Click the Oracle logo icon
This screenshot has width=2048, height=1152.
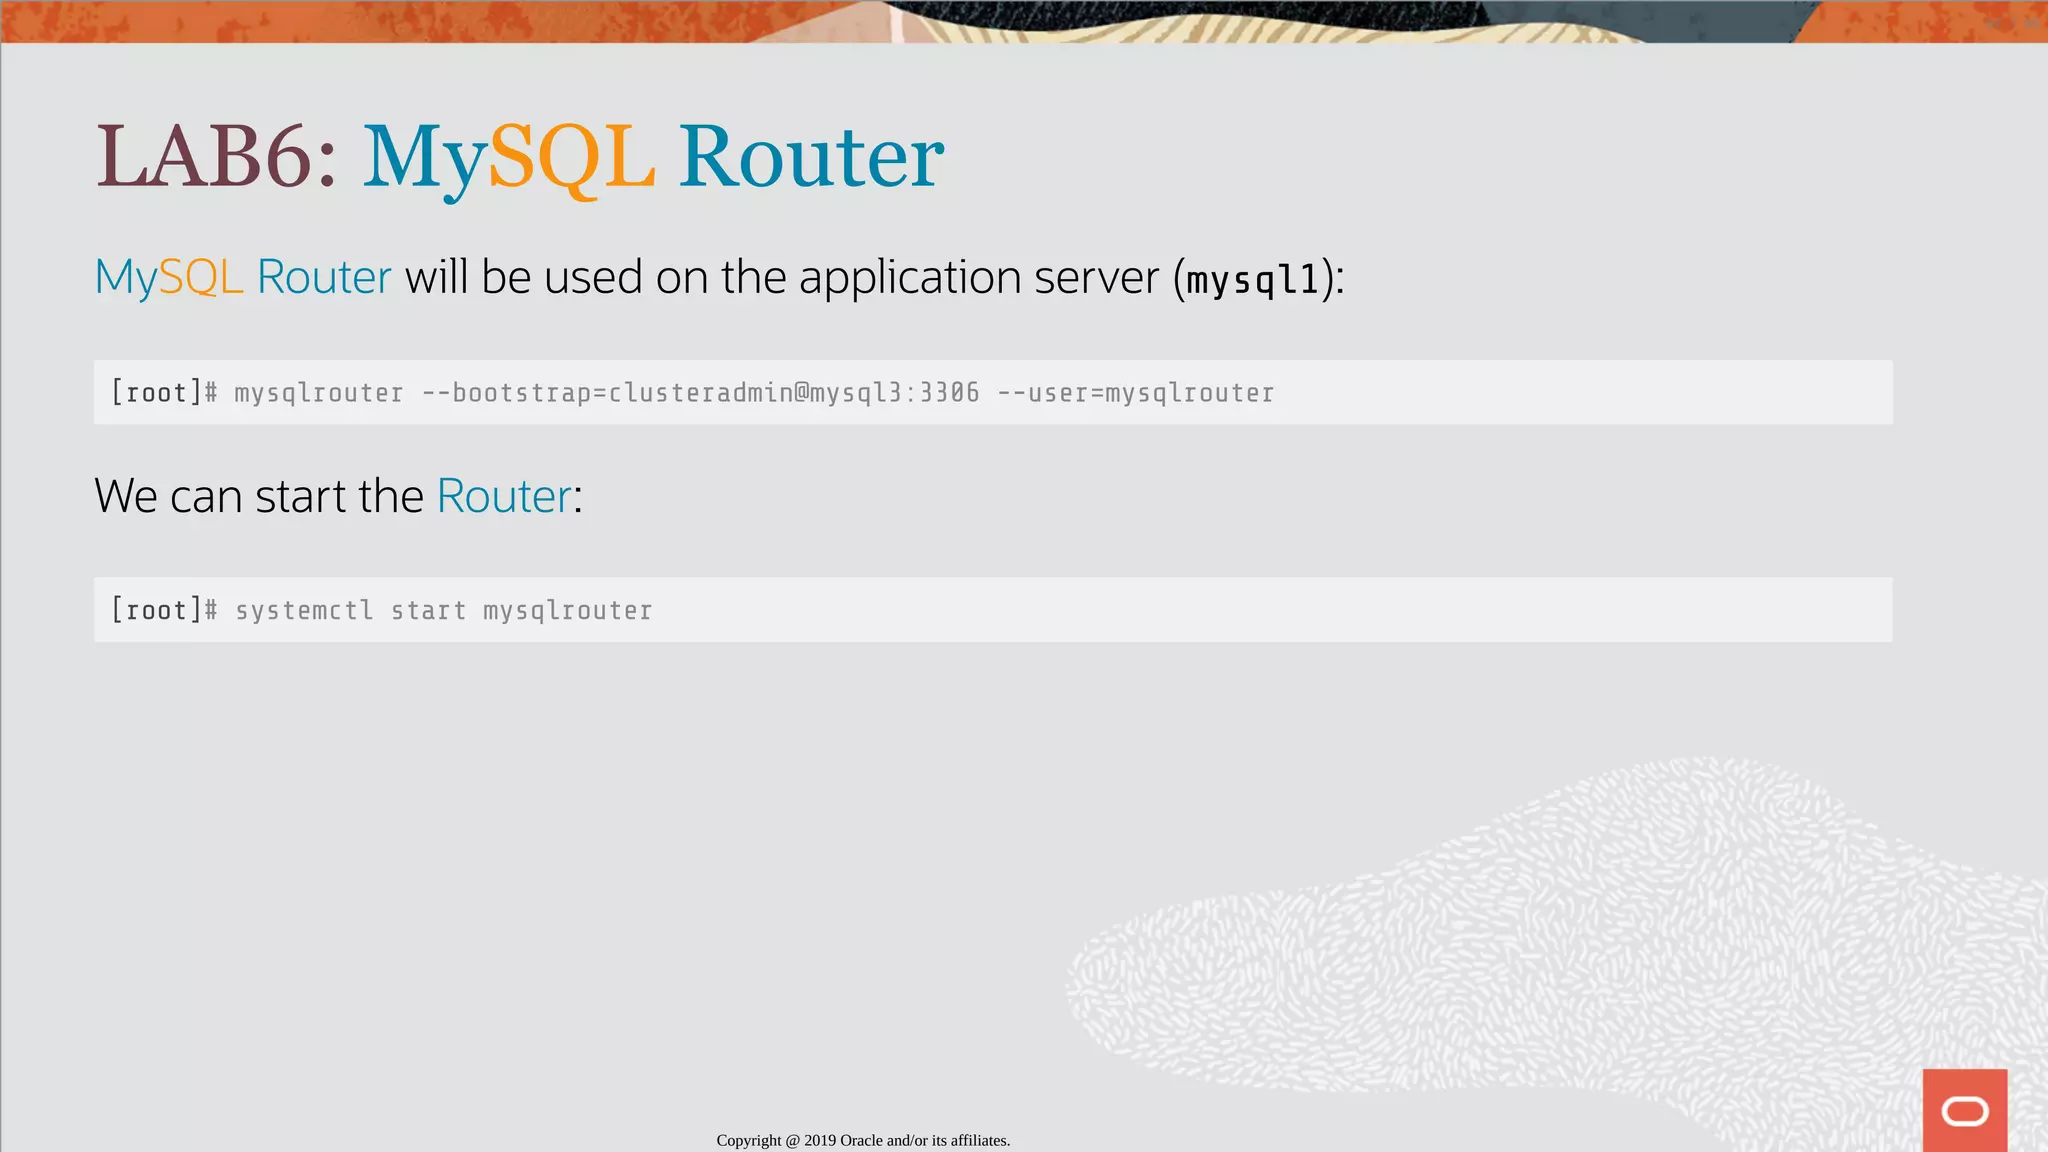click(x=1964, y=1110)
